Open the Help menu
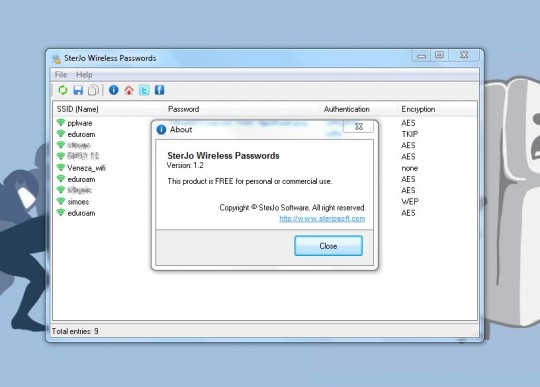 (x=84, y=75)
